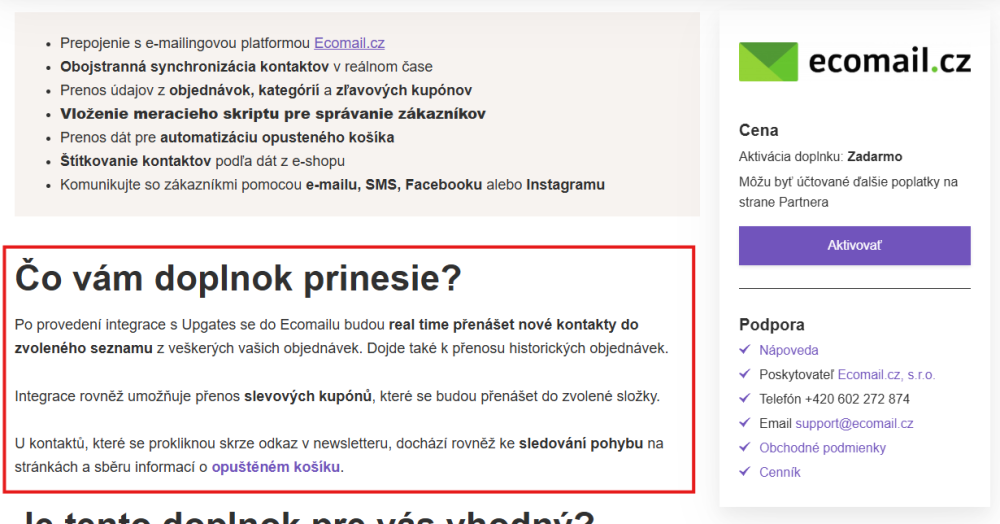1000x524 pixels.
Task: Click the checkmark icon beside Telefón
Action: [744, 399]
